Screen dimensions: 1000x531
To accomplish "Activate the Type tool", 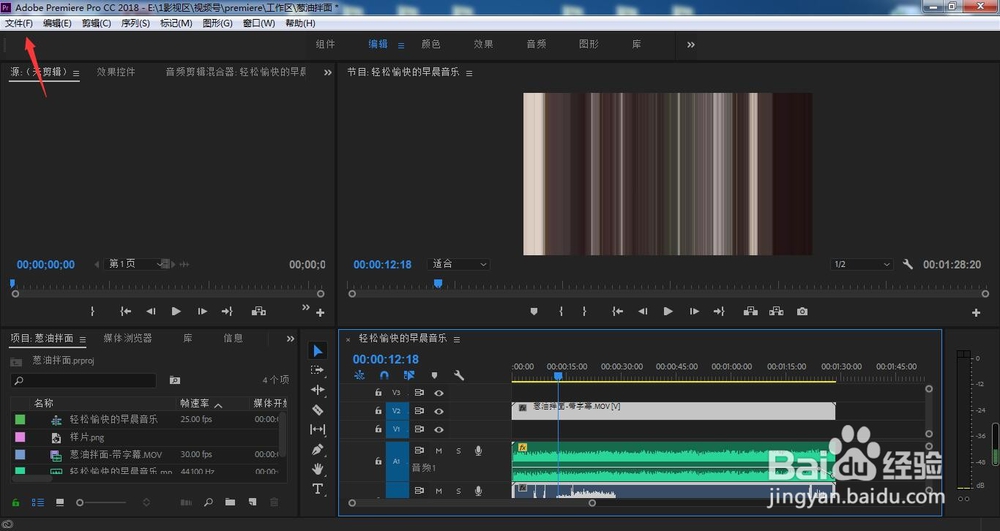I will pos(318,489).
